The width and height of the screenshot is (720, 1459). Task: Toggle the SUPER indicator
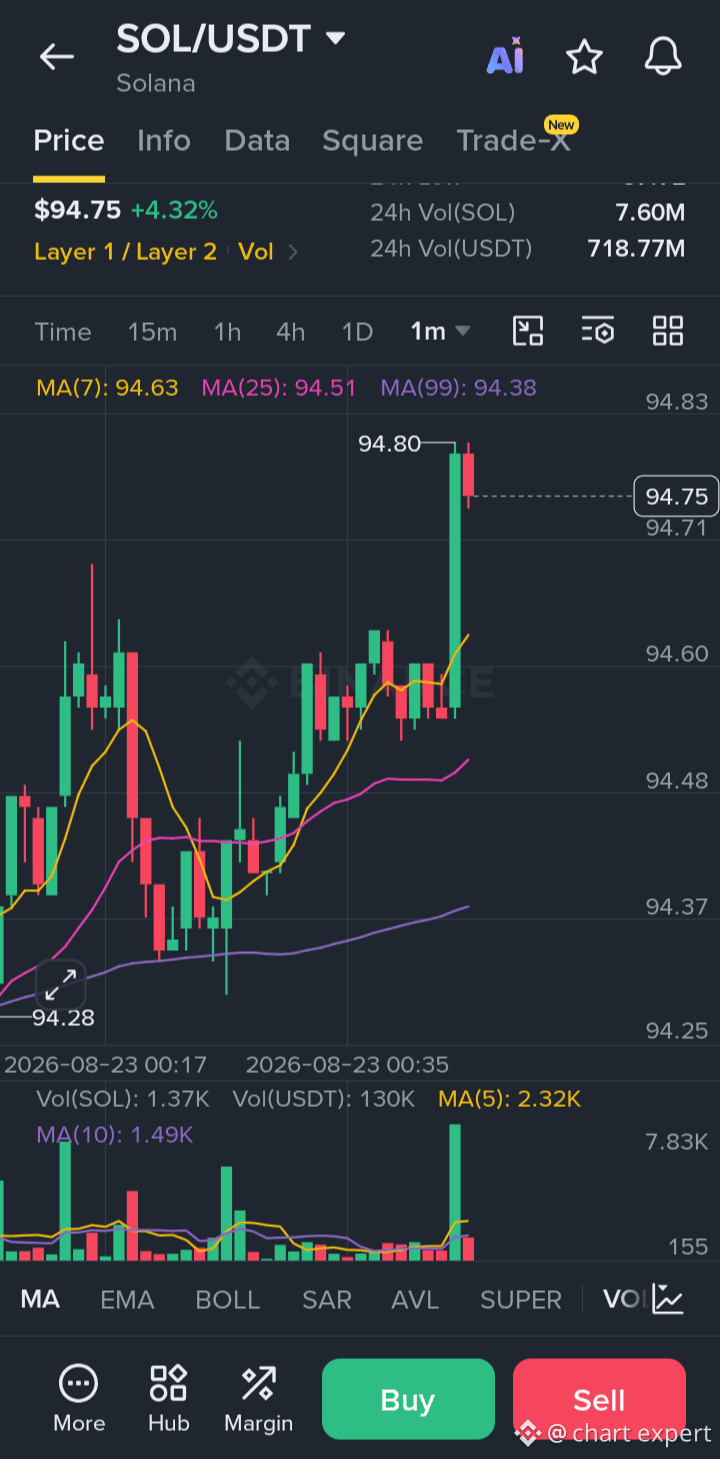coord(521,1299)
